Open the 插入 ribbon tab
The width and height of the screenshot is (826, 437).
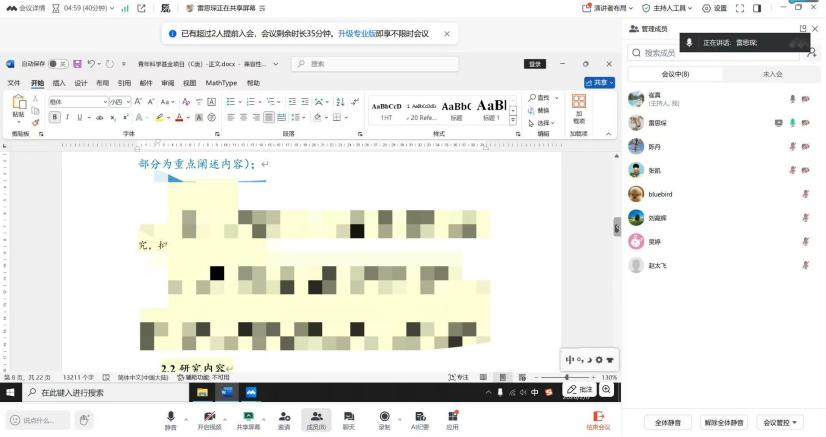59,83
